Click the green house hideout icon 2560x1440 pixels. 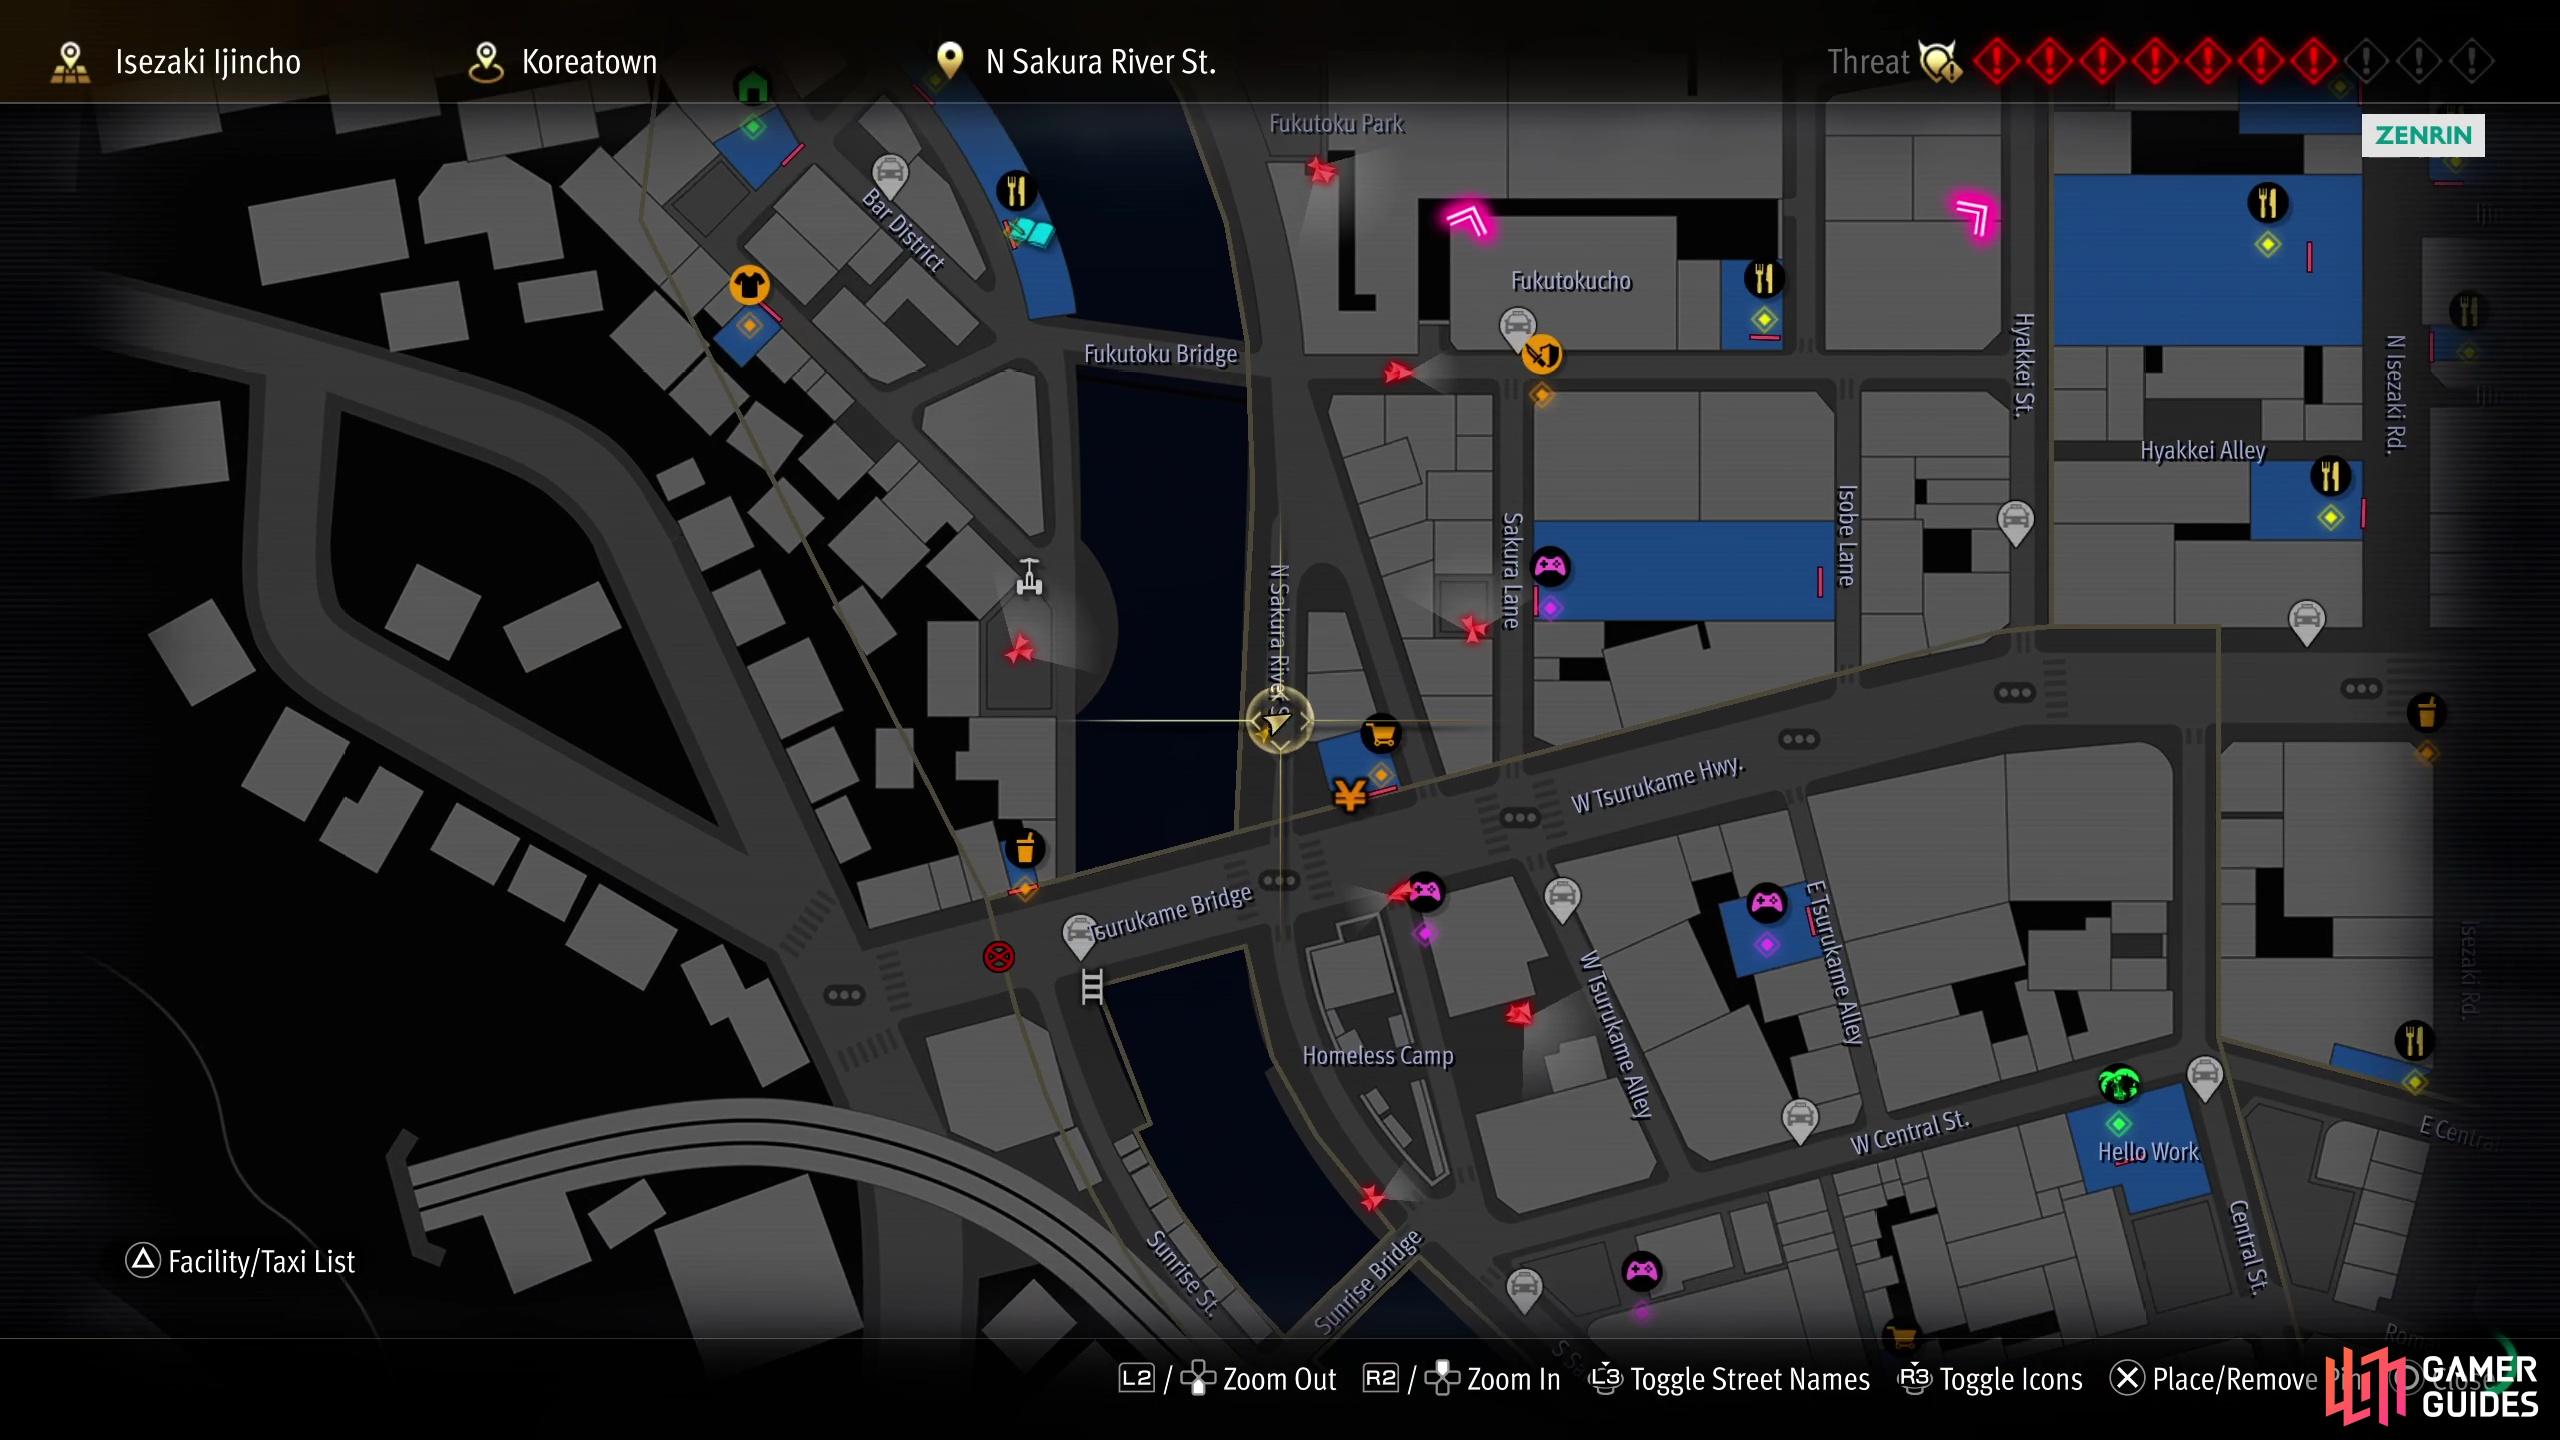pos(753,88)
